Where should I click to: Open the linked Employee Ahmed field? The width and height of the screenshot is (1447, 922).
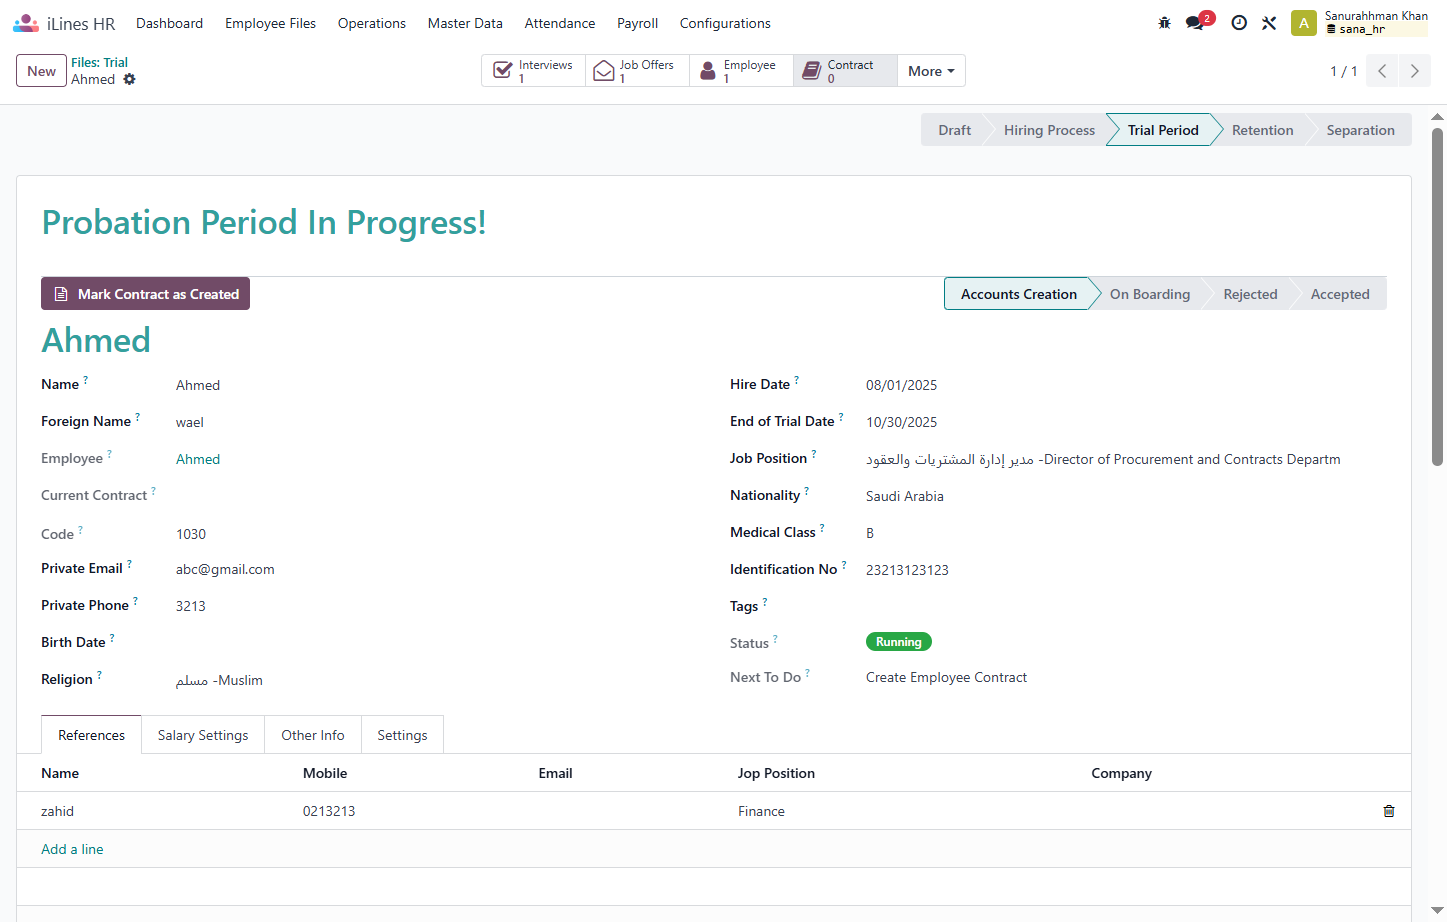coord(198,459)
